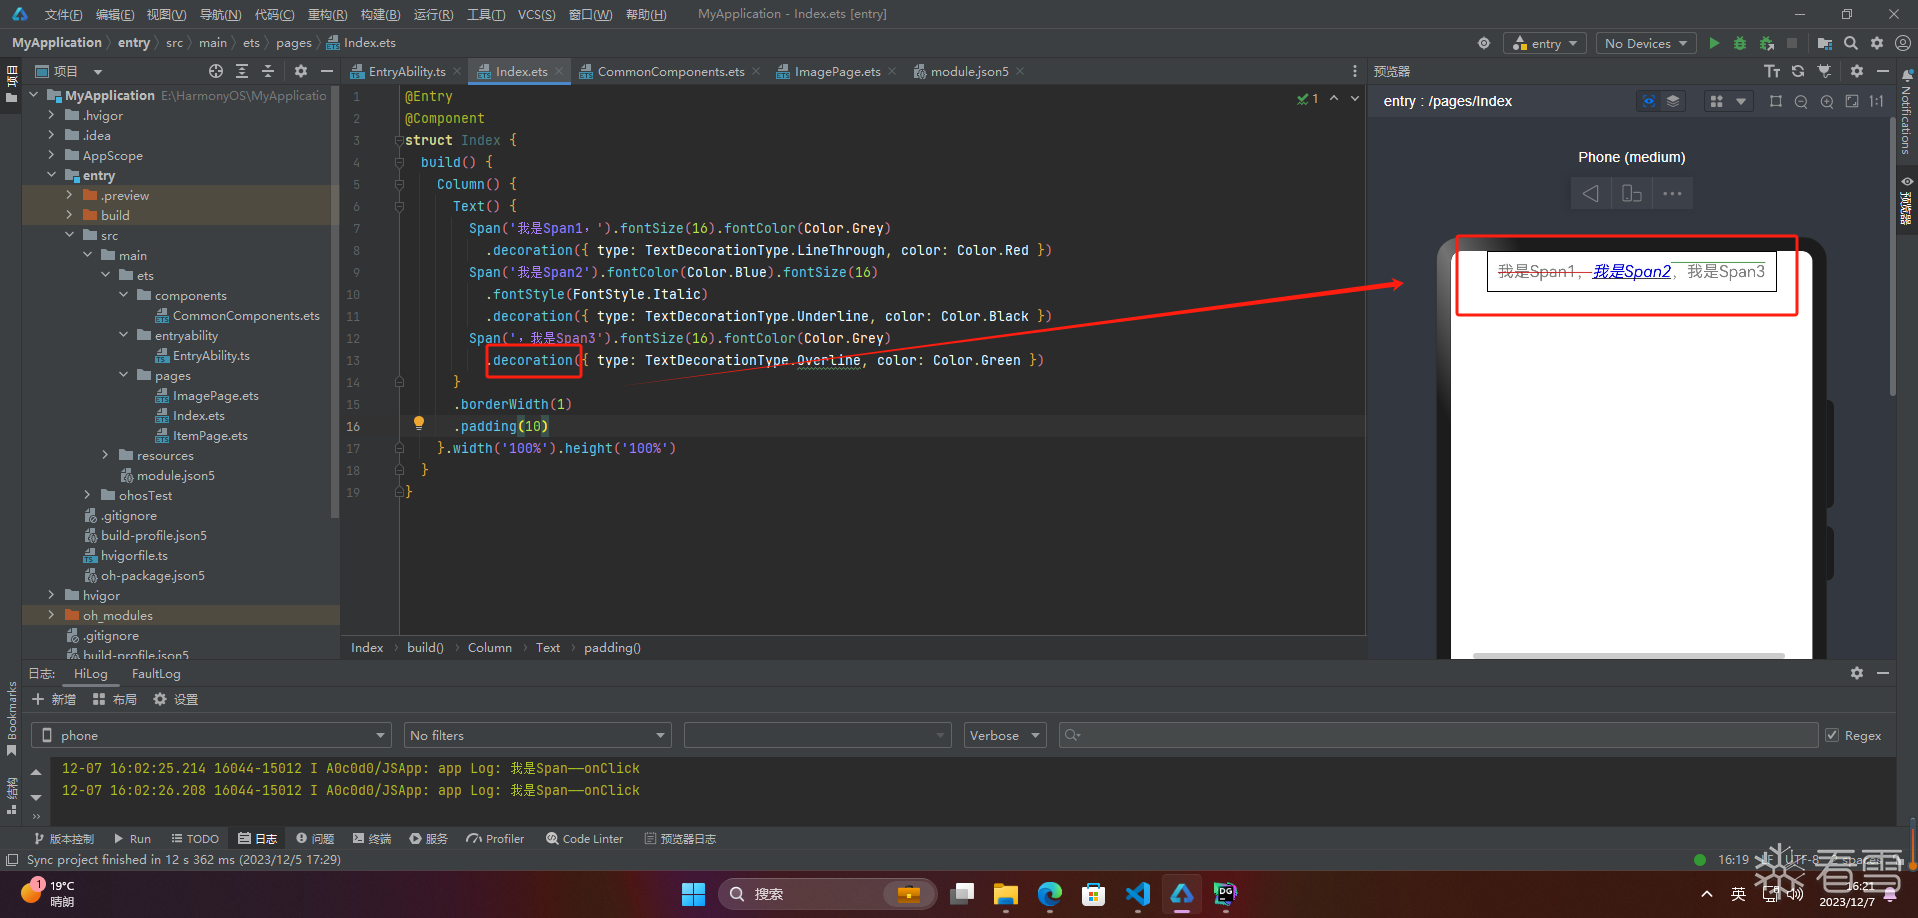This screenshot has height=918, width=1918.
Task: Open previewer panel settings gear
Action: coord(1857,71)
